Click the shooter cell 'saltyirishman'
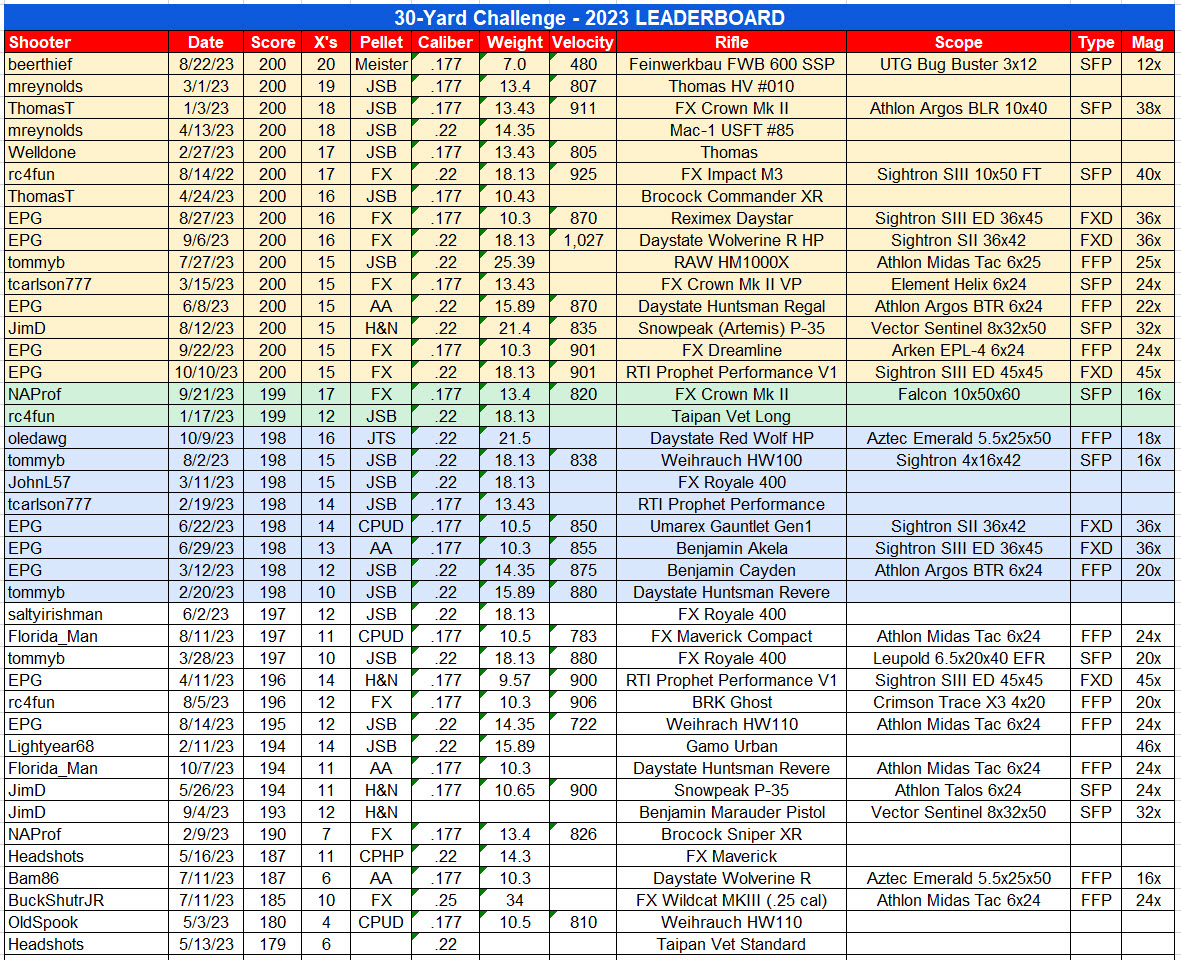Image resolution: width=1181 pixels, height=960 pixels. click(86, 614)
